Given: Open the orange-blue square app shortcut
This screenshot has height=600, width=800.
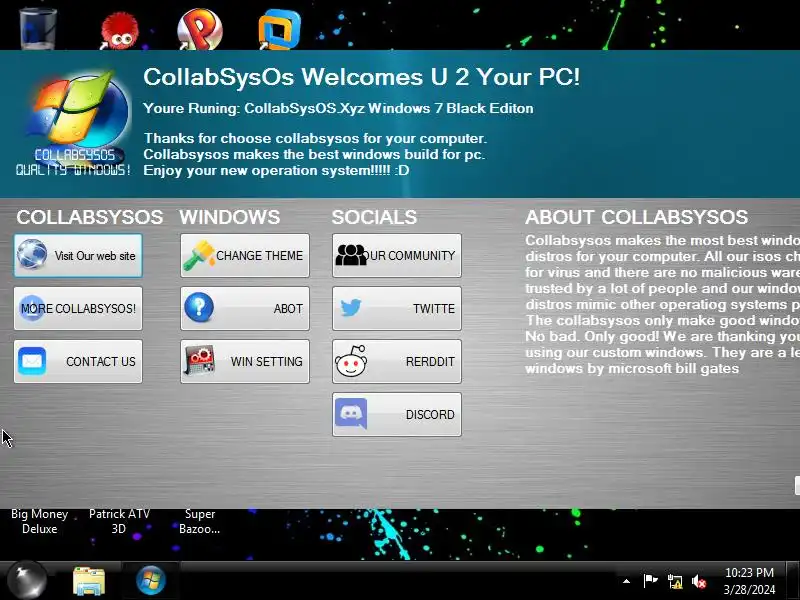Looking at the screenshot, I should (279, 30).
